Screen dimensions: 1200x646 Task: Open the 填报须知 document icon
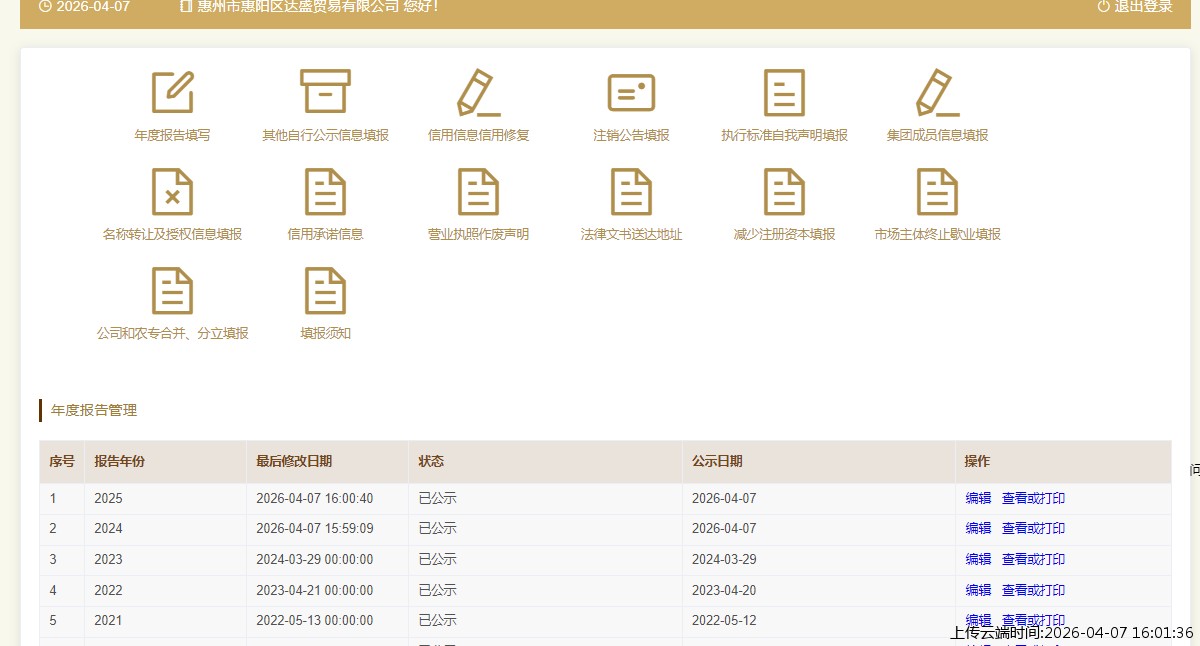pos(325,291)
